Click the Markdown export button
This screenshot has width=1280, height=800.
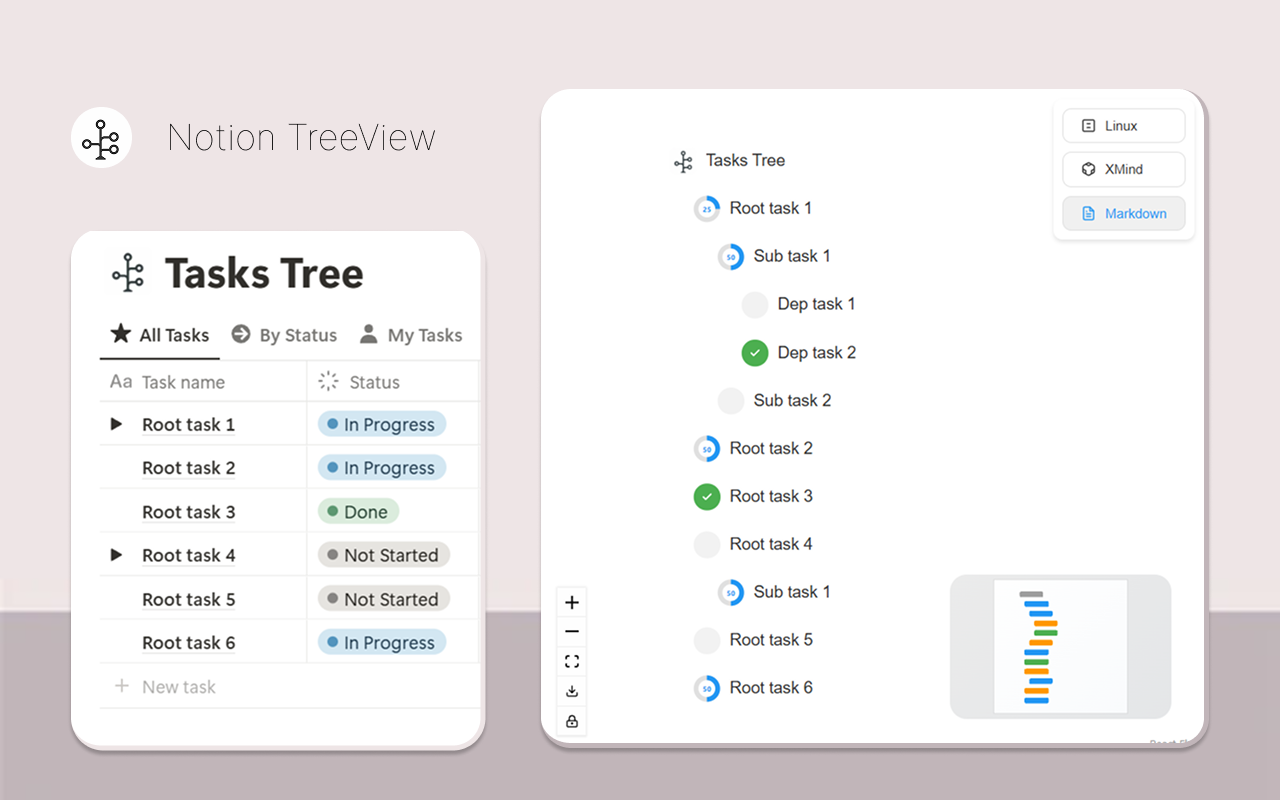(1124, 213)
